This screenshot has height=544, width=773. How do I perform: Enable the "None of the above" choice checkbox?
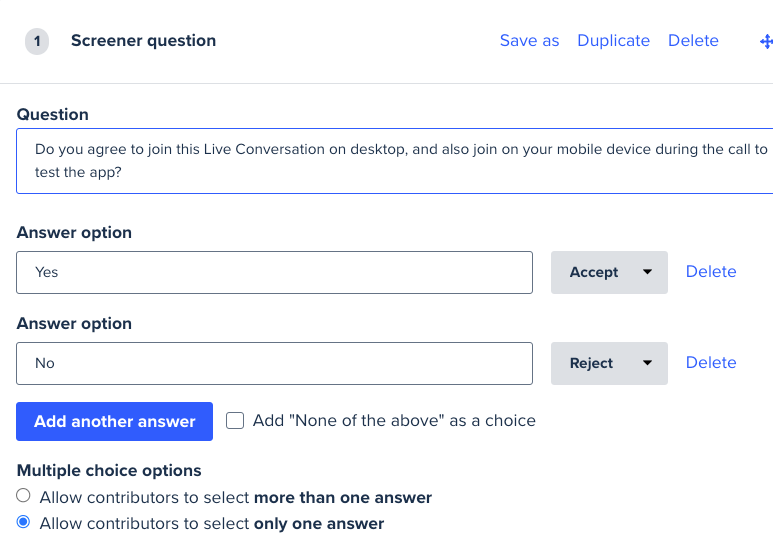pyautogui.click(x=235, y=421)
